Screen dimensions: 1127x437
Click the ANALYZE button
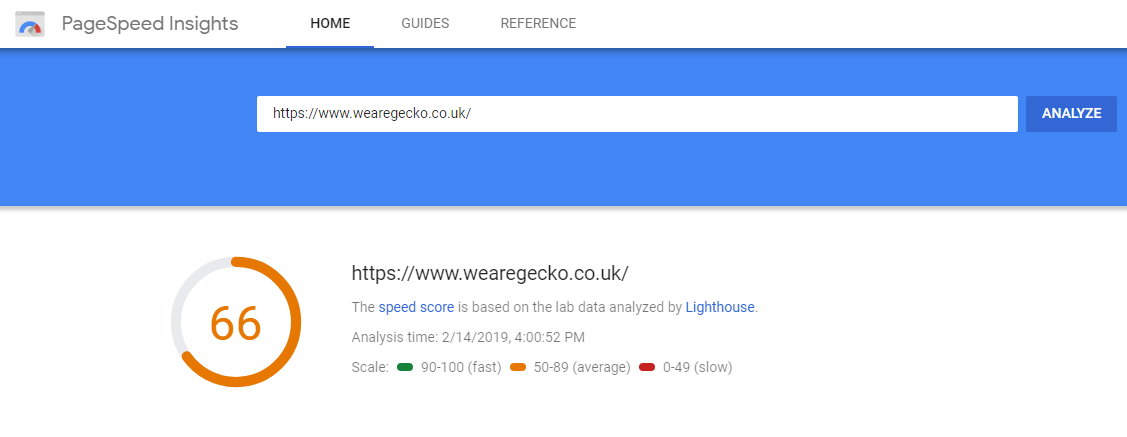pyautogui.click(x=1072, y=114)
